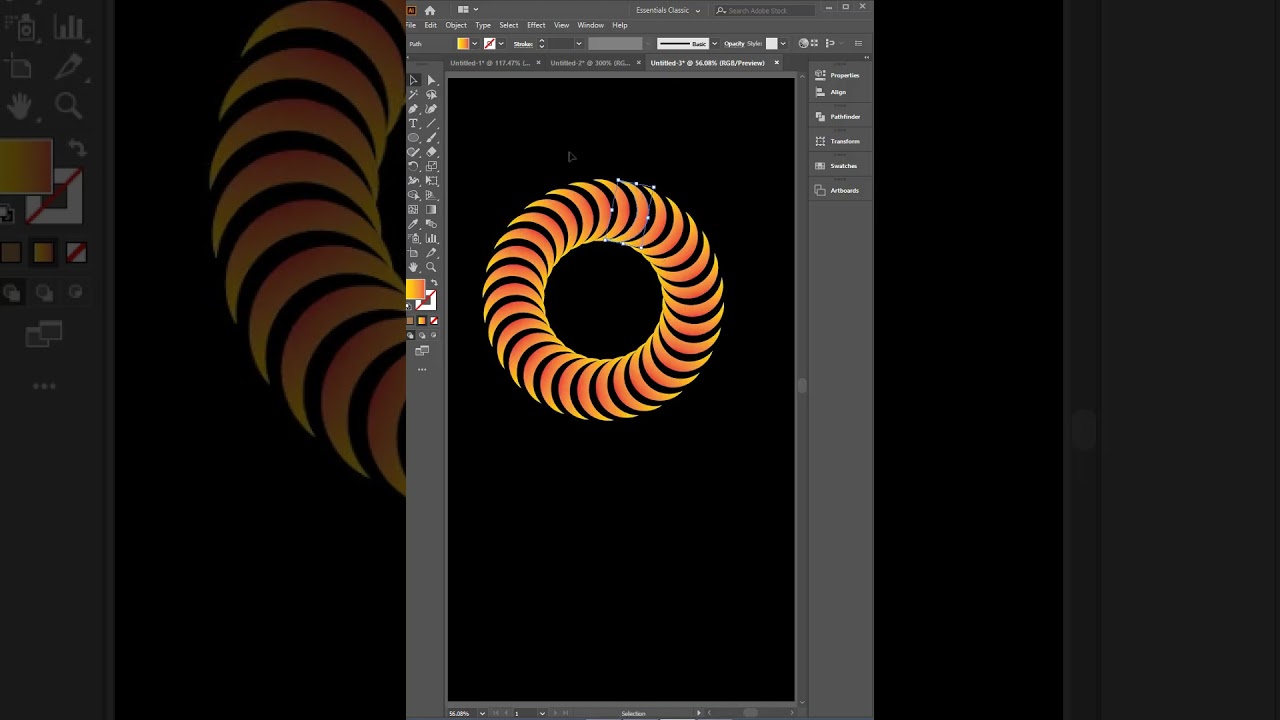Screen dimensions: 1280x720
Task: Open Basic brush definition dropdown
Action: tap(714, 44)
